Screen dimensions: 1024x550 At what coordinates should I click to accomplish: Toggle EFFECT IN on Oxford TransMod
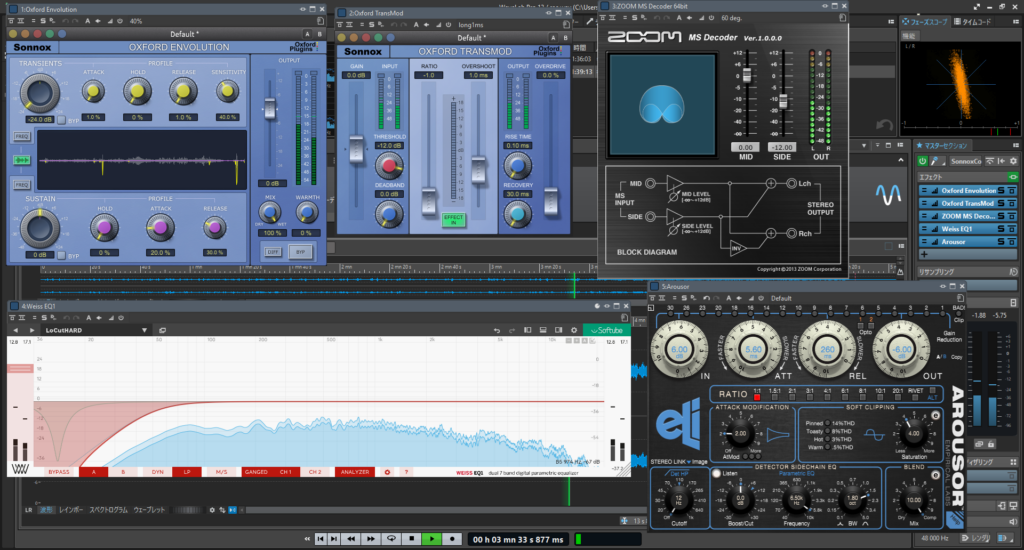click(x=454, y=217)
